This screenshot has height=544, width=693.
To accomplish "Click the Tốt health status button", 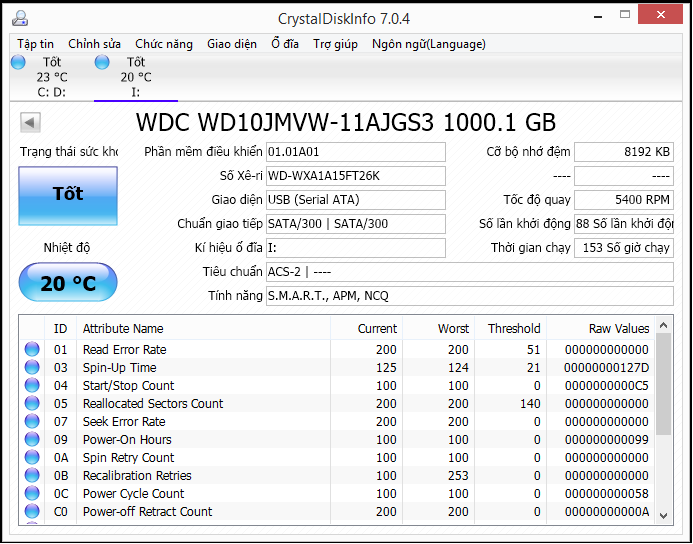I will (68, 196).
